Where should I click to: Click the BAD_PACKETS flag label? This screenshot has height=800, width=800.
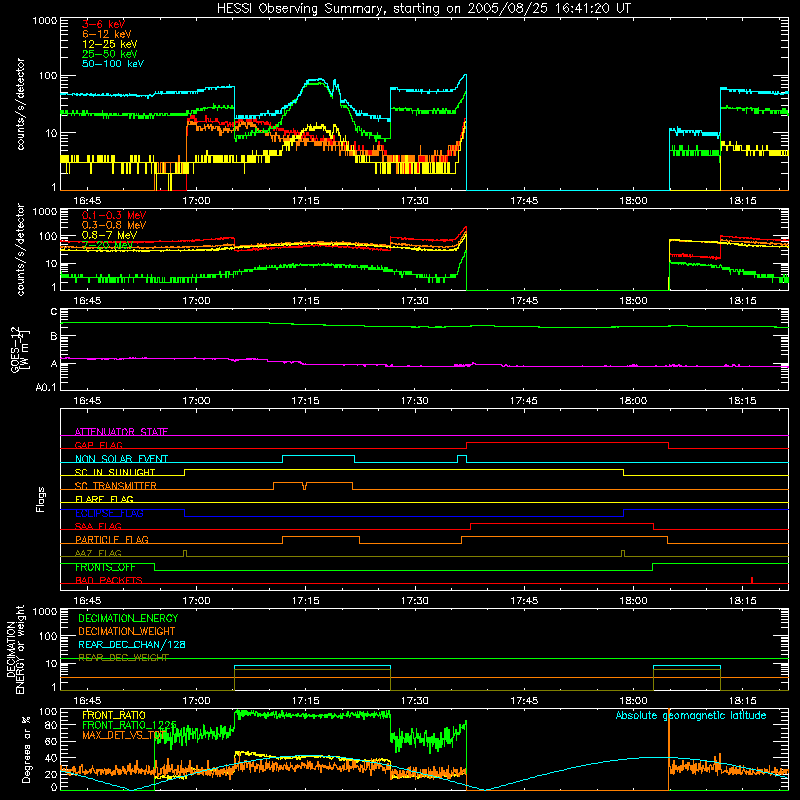pyautogui.click(x=109, y=580)
